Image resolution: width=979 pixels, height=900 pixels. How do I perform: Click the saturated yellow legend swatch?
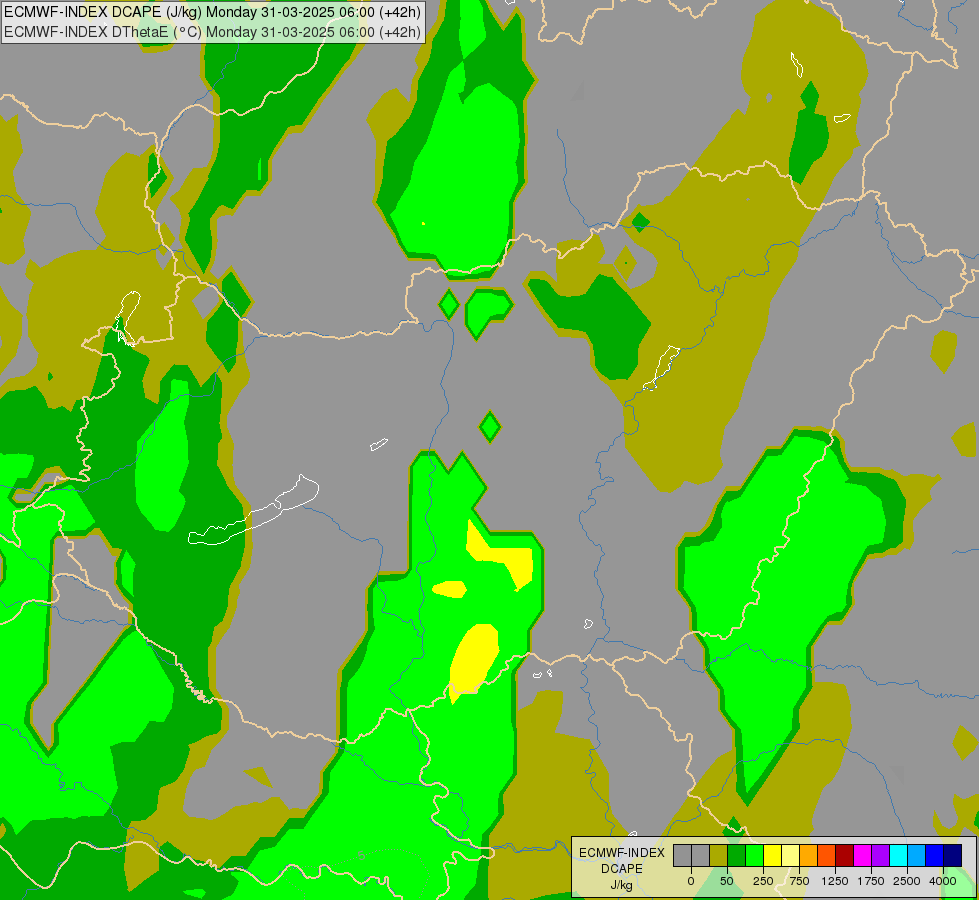[773, 855]
